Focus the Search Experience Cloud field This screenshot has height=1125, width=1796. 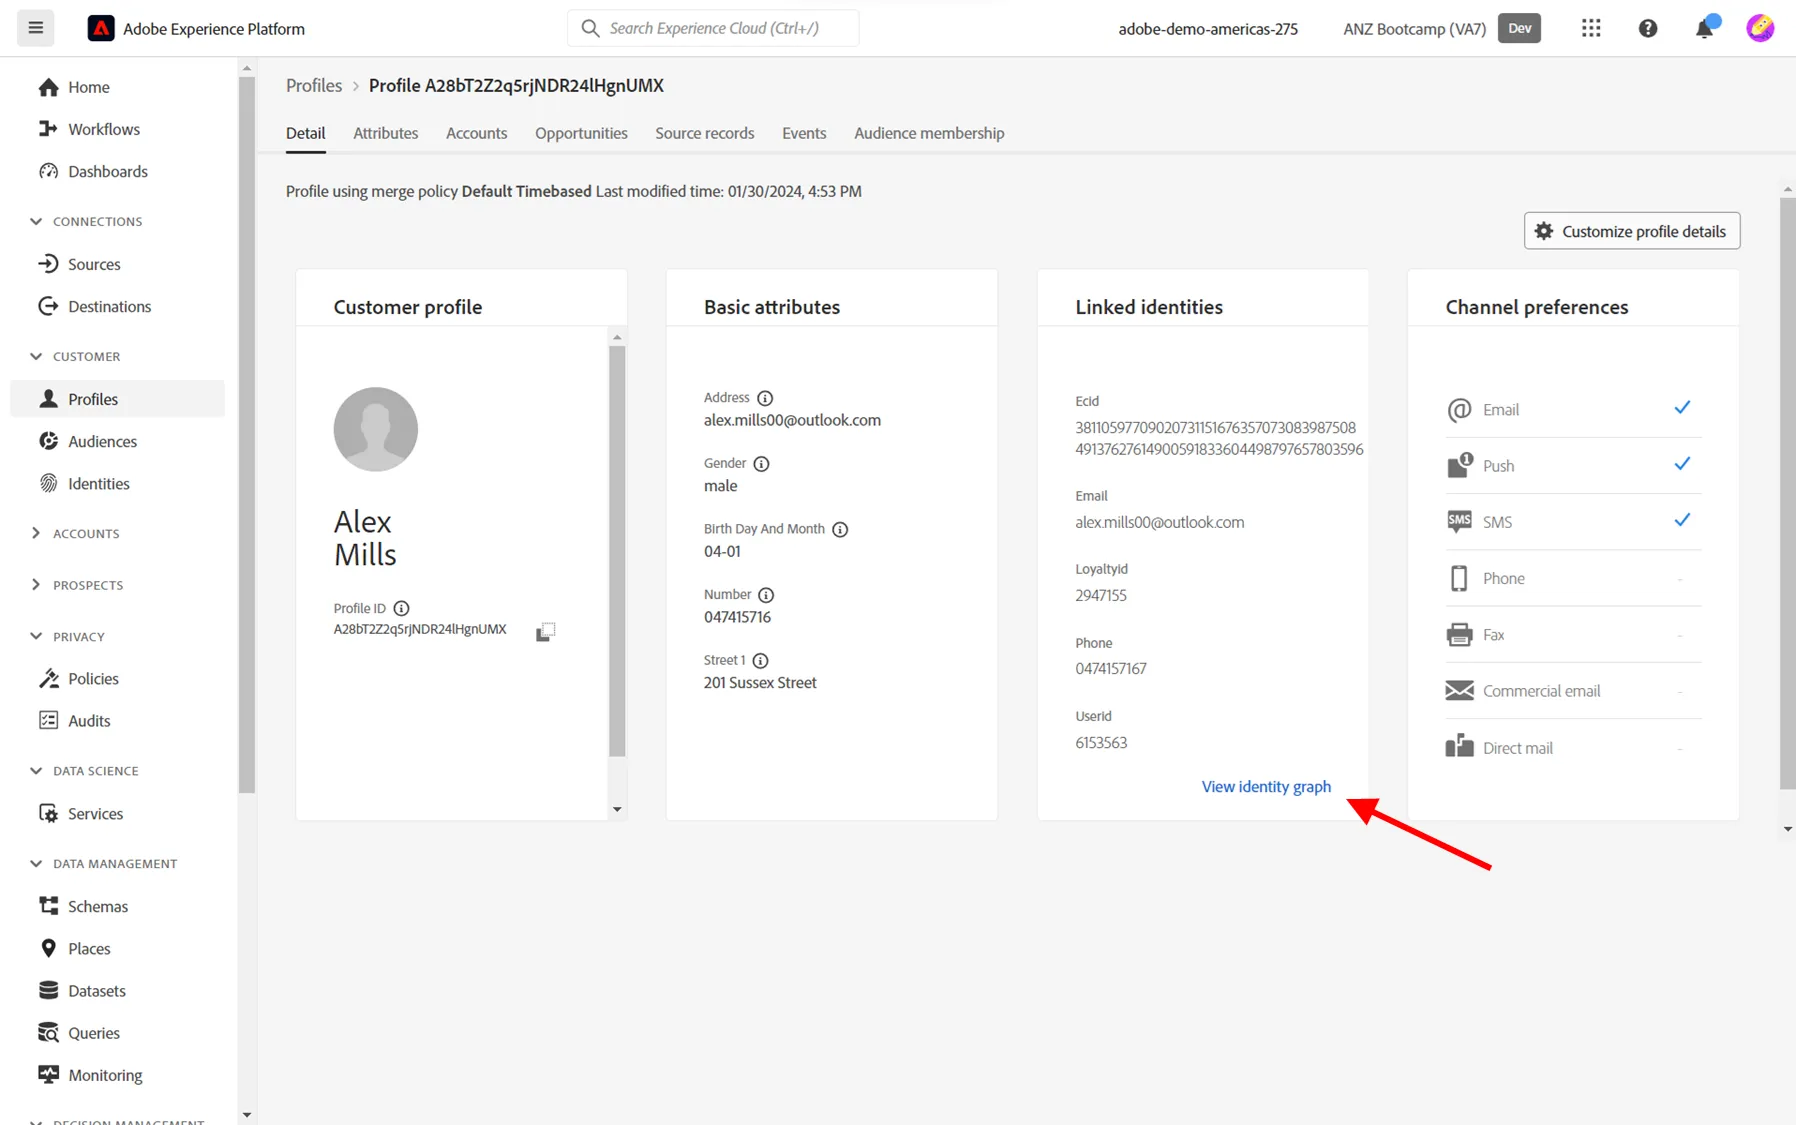point(713,28)
